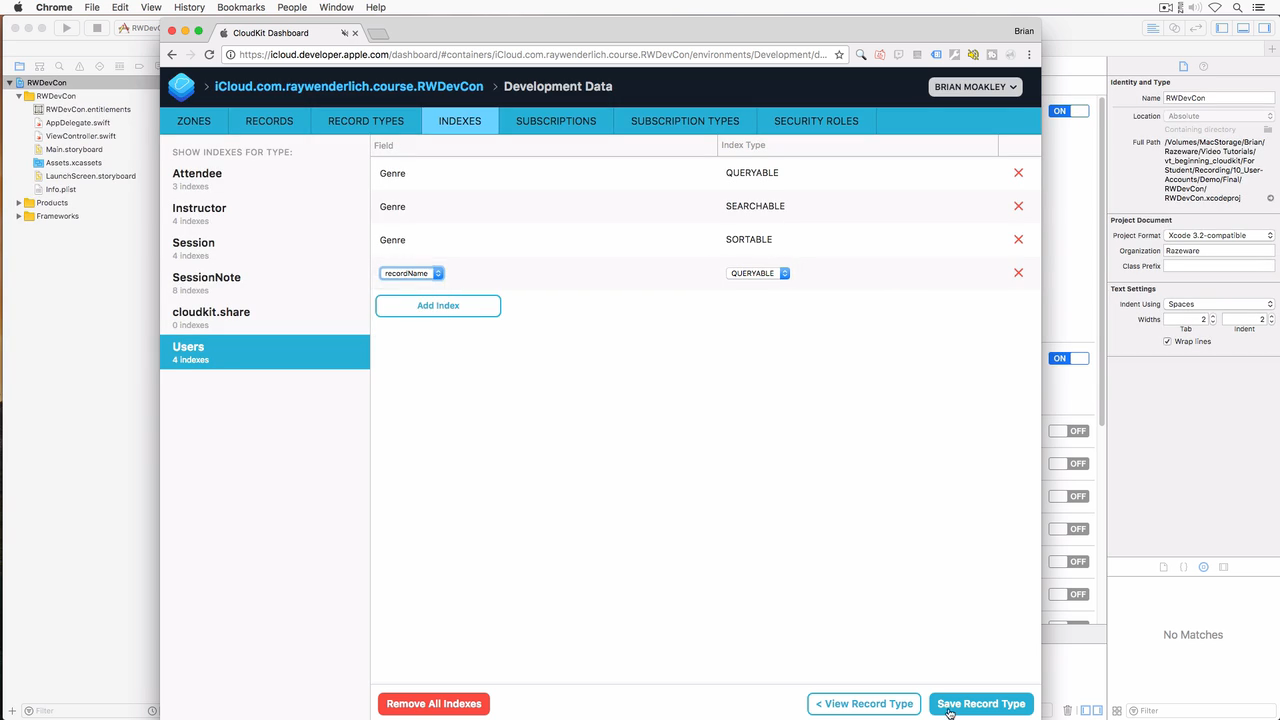The width and height of the screenshot is (1280, 720).
Task: Go back in the Chrome browser
Action: pos(172,55)
